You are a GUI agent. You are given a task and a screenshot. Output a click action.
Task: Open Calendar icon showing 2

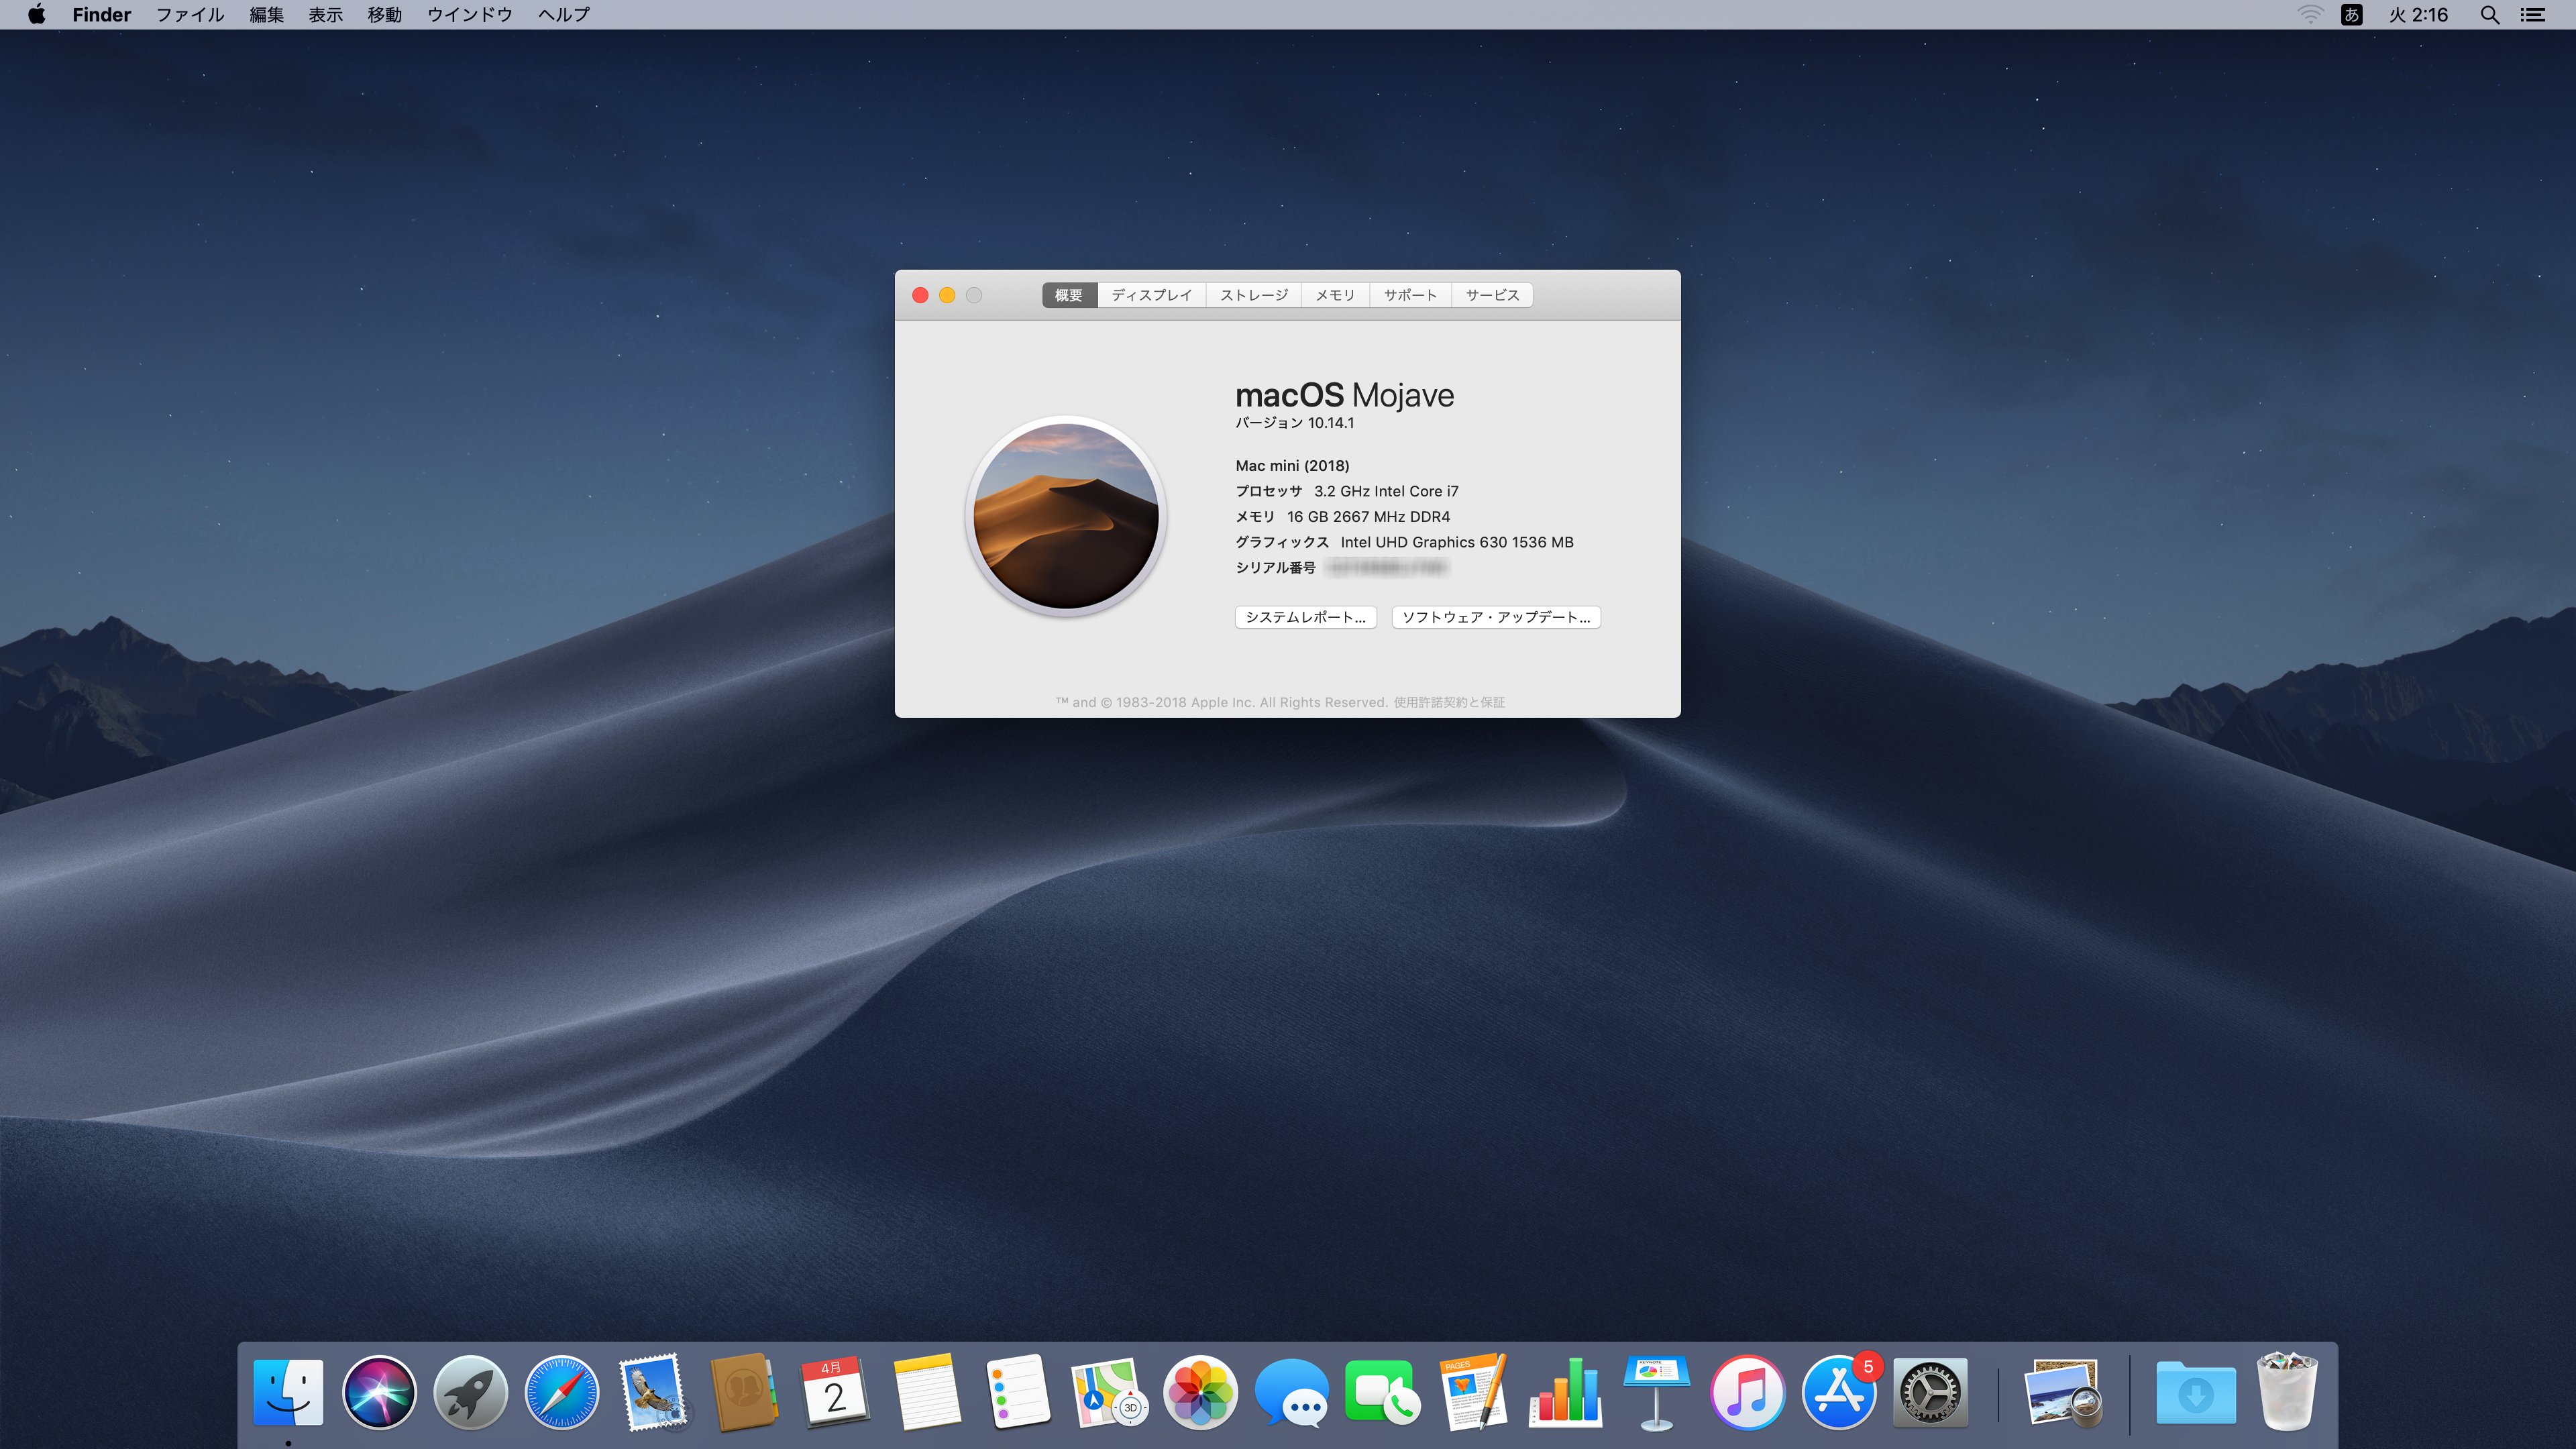[835, 1392]
